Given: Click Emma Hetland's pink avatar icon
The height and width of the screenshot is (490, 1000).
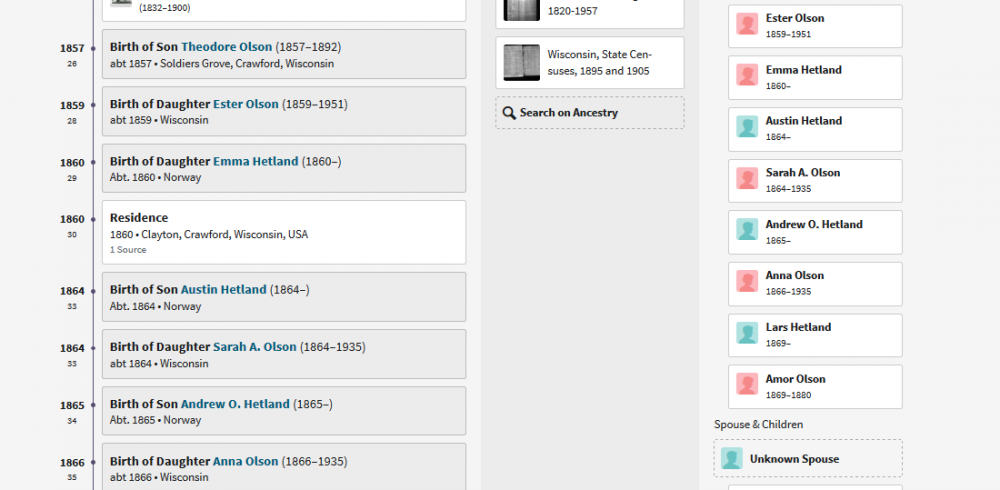Looking at the screenshot, I should 747,75.
